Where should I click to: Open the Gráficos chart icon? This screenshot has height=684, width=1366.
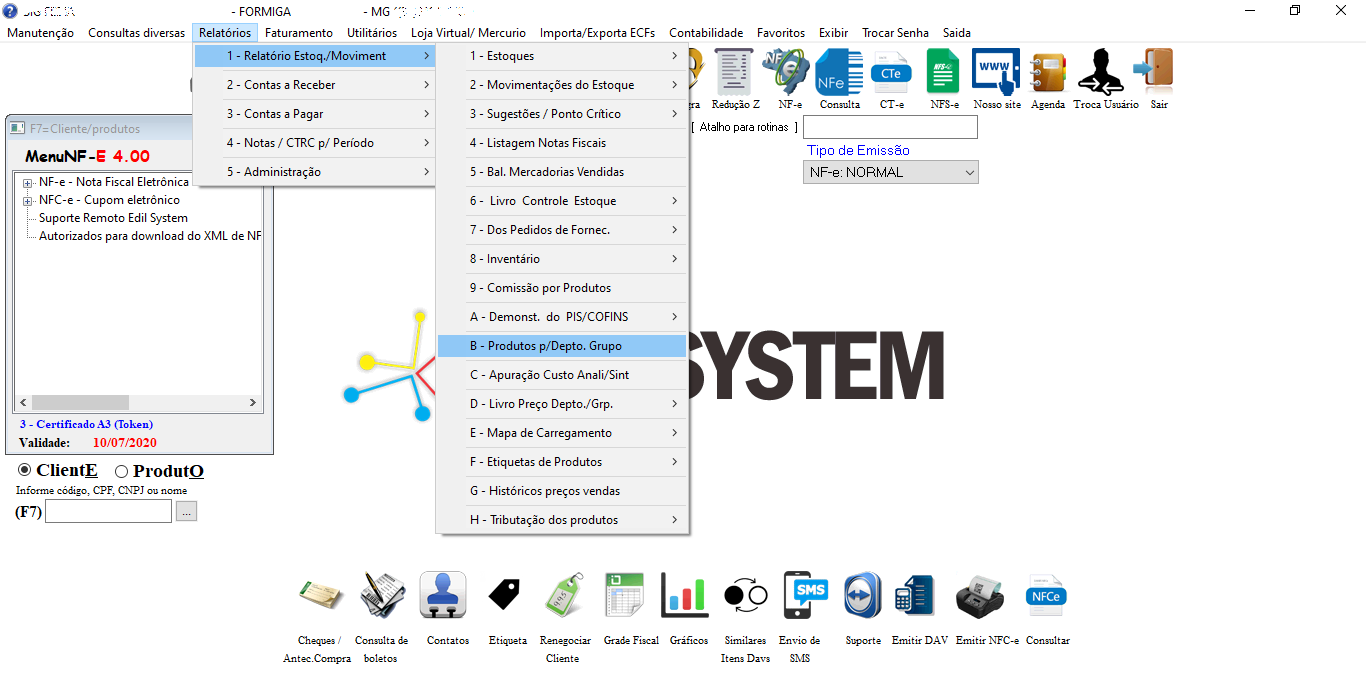(687, 597)
